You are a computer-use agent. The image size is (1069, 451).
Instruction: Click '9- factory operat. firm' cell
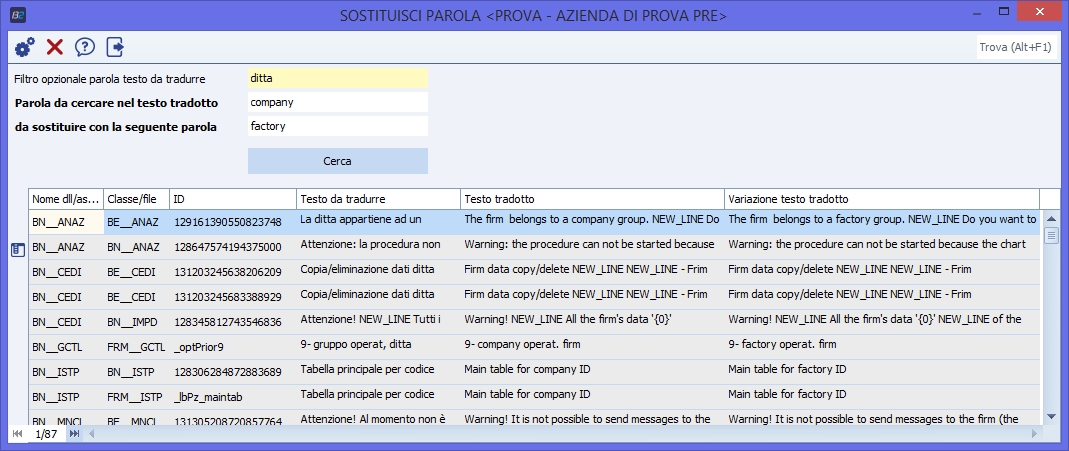click(x=882, y=345)
